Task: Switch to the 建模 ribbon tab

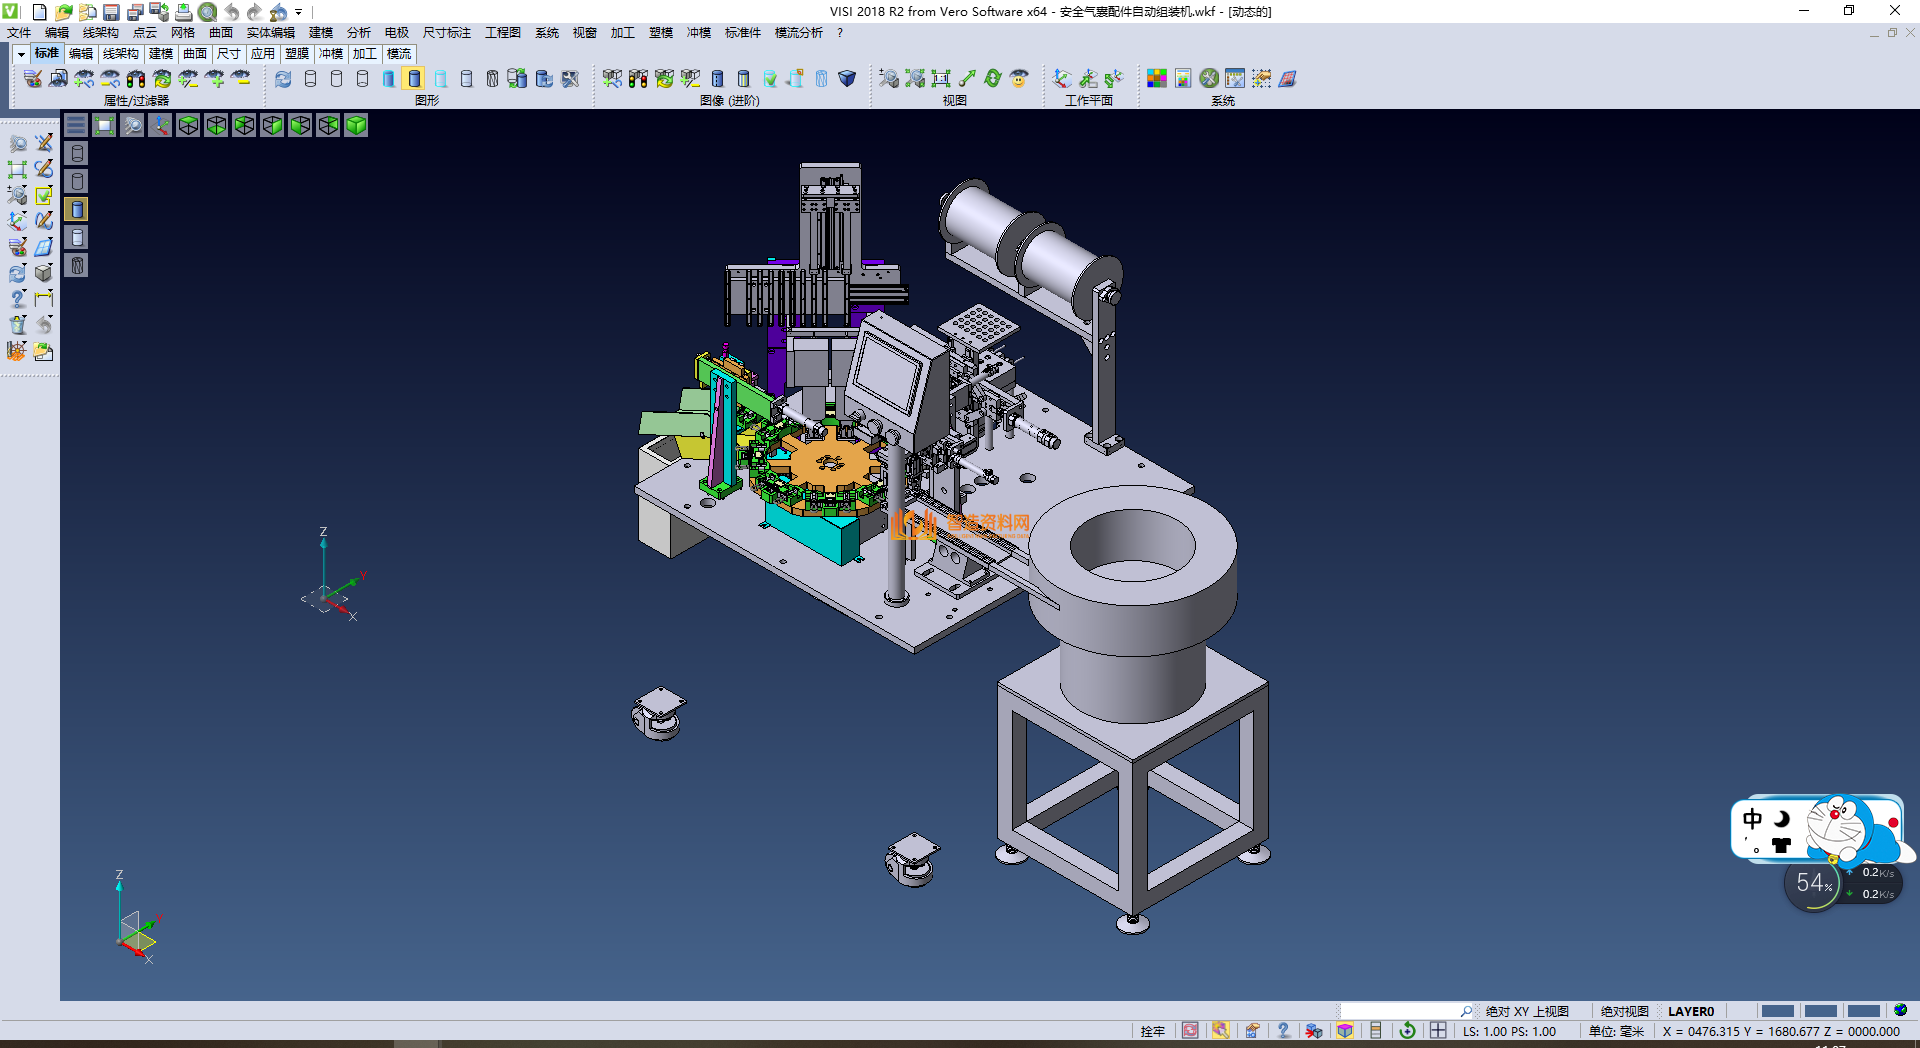Action: coord(161,54)
